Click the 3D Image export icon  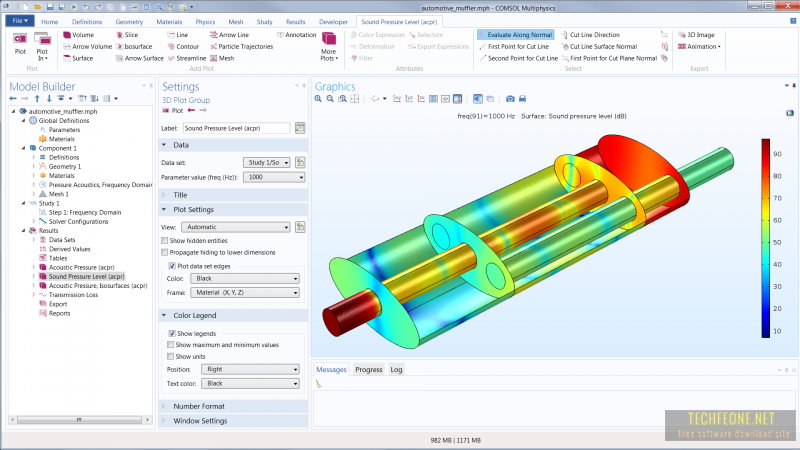click(x=696, y=35)
